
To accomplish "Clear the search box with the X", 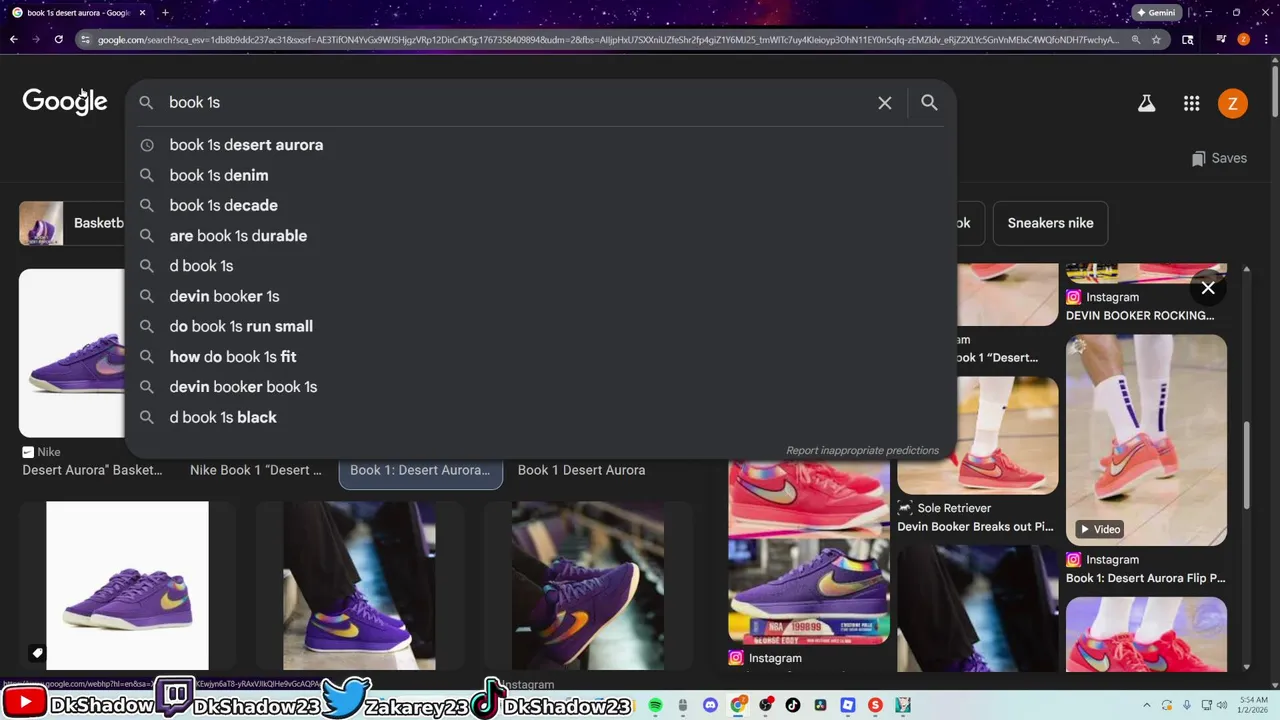I will [884, 103].
